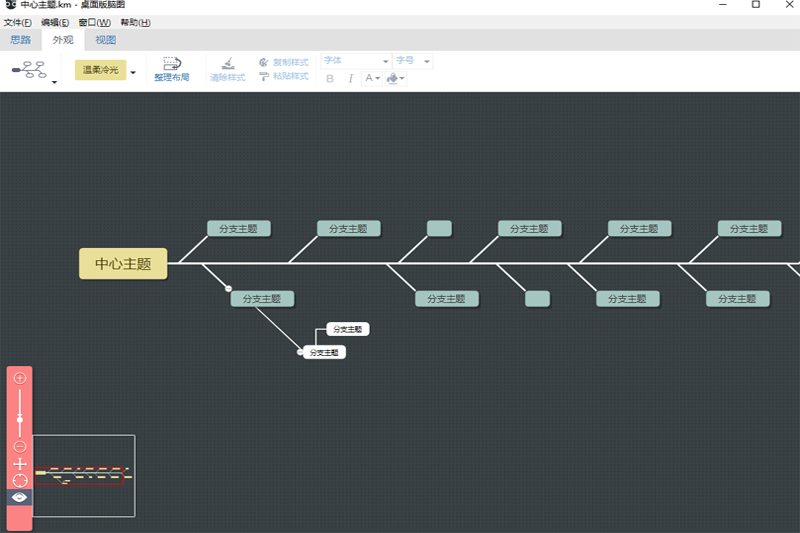Click the zoom in plus icon
The width and height of the screenshot is (800, 533).
pyautogui.click(x=19, y=378)
